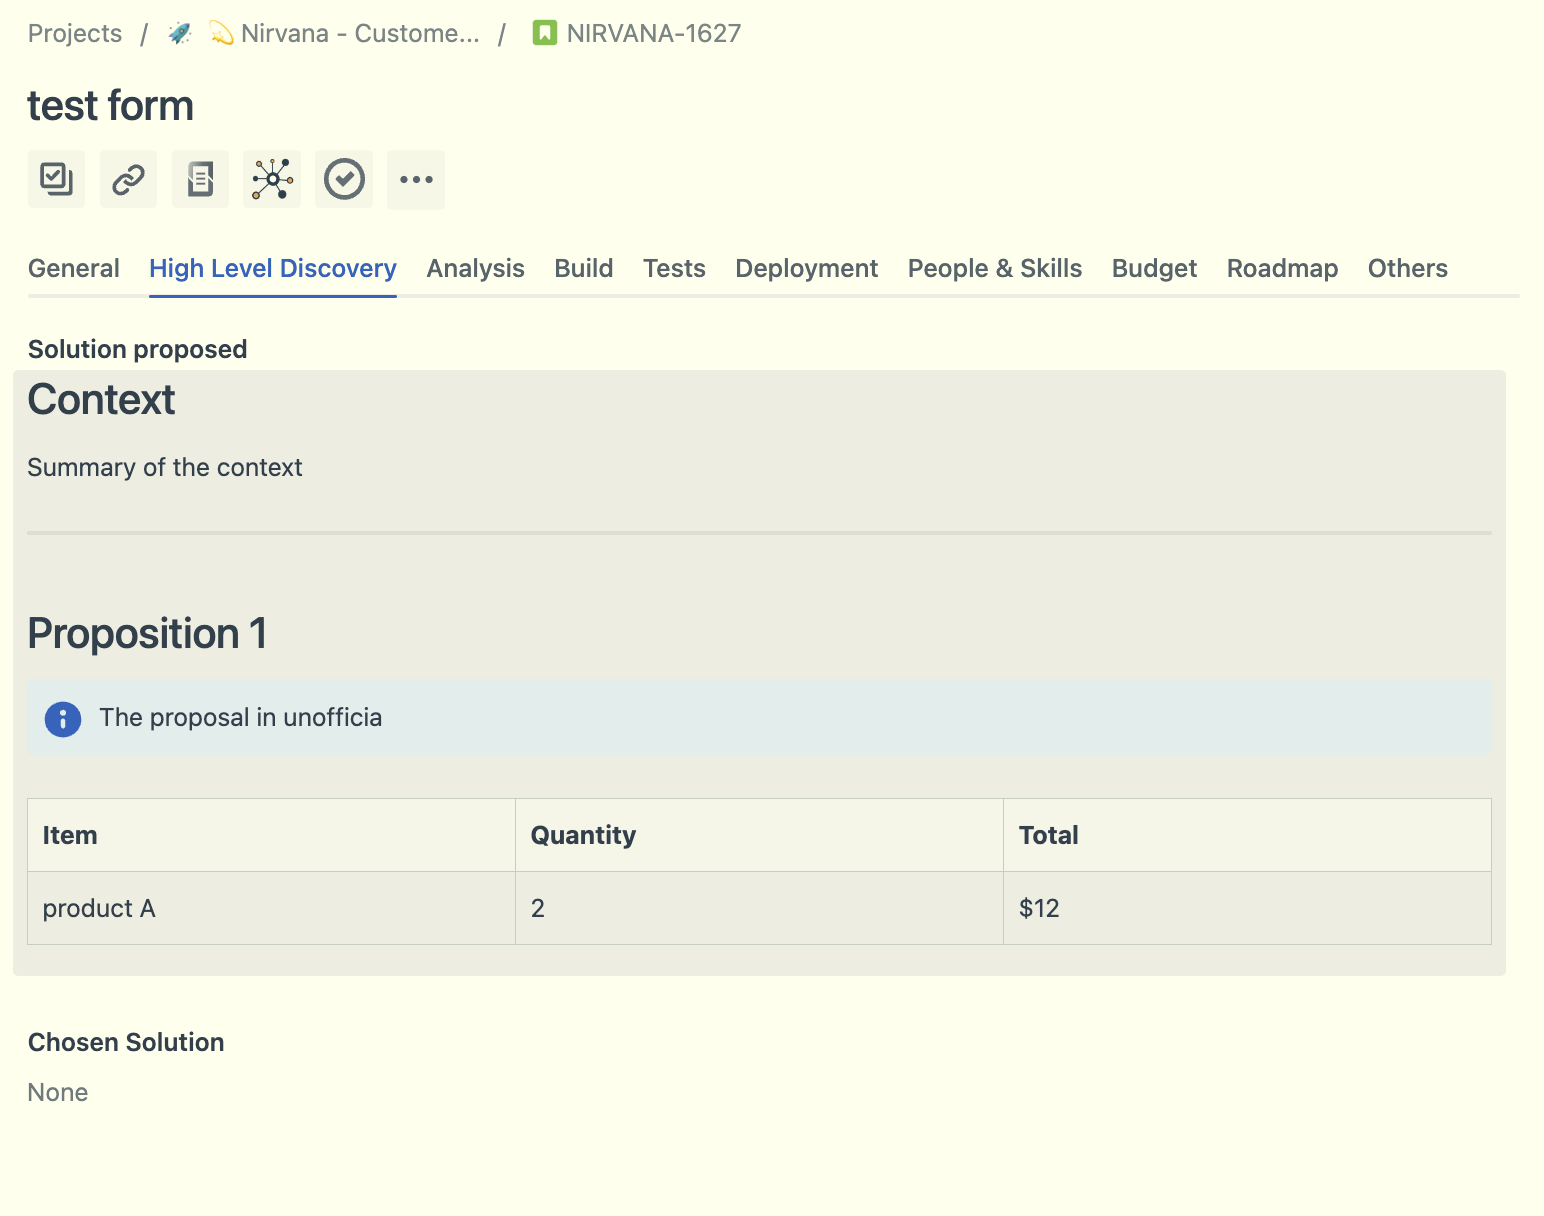This screenshot has width=1544, height=1216.
Task: Click the blue info icon in proposal banner
Action: coord(62,718)
